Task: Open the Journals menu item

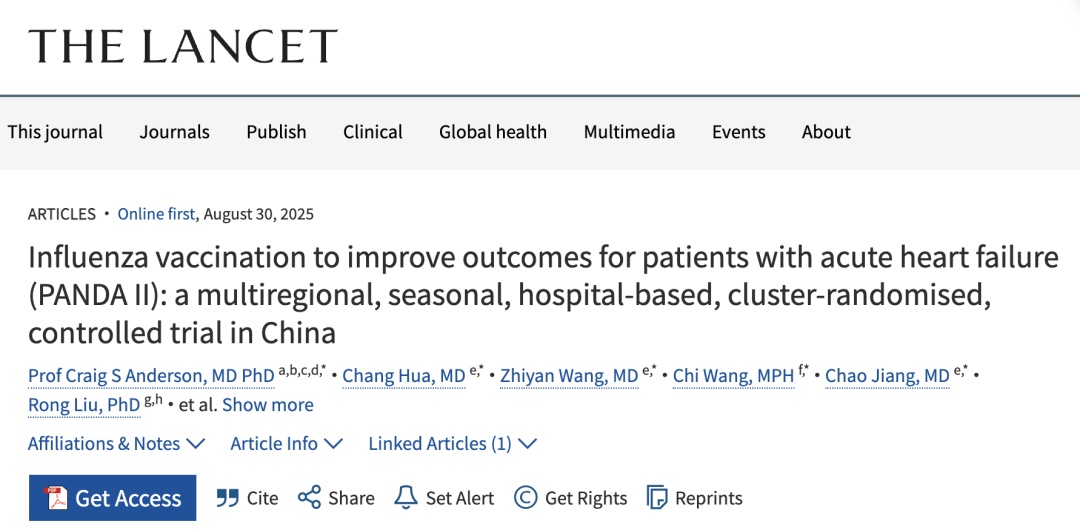Action: 174,132
